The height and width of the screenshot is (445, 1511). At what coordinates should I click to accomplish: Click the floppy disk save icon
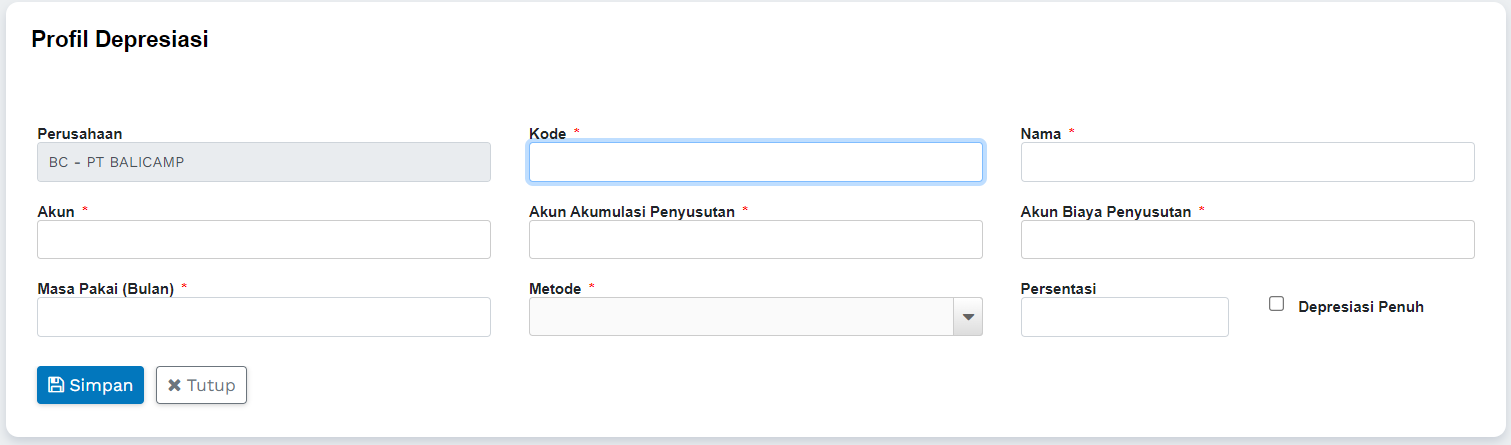point(56,385)
